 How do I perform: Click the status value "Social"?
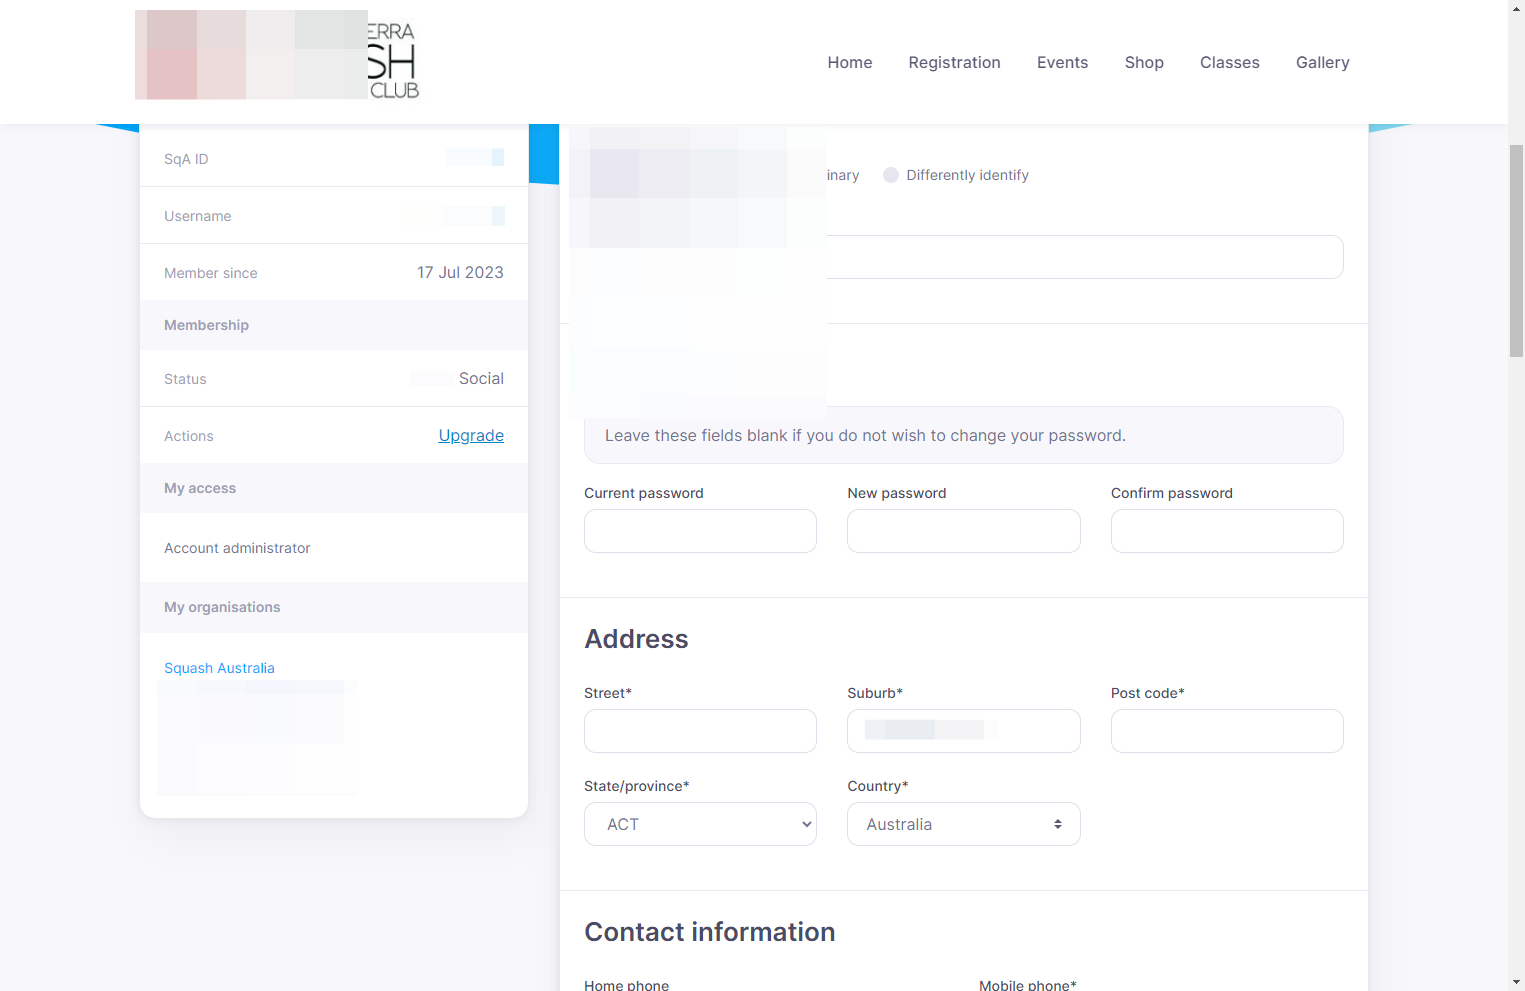(x=481, y=378)
